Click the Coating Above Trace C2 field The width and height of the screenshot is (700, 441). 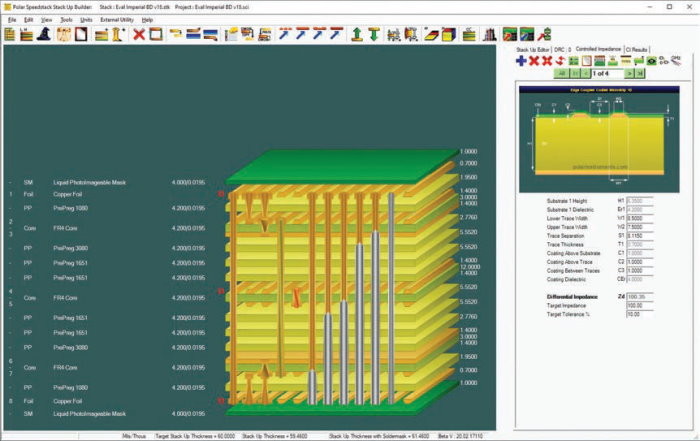click(640, 262)
